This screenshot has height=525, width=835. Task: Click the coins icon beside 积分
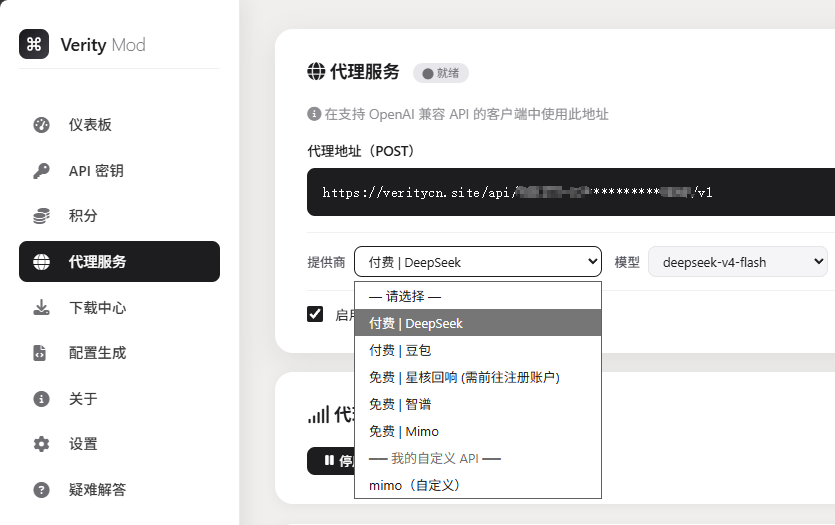click(41, 216)
